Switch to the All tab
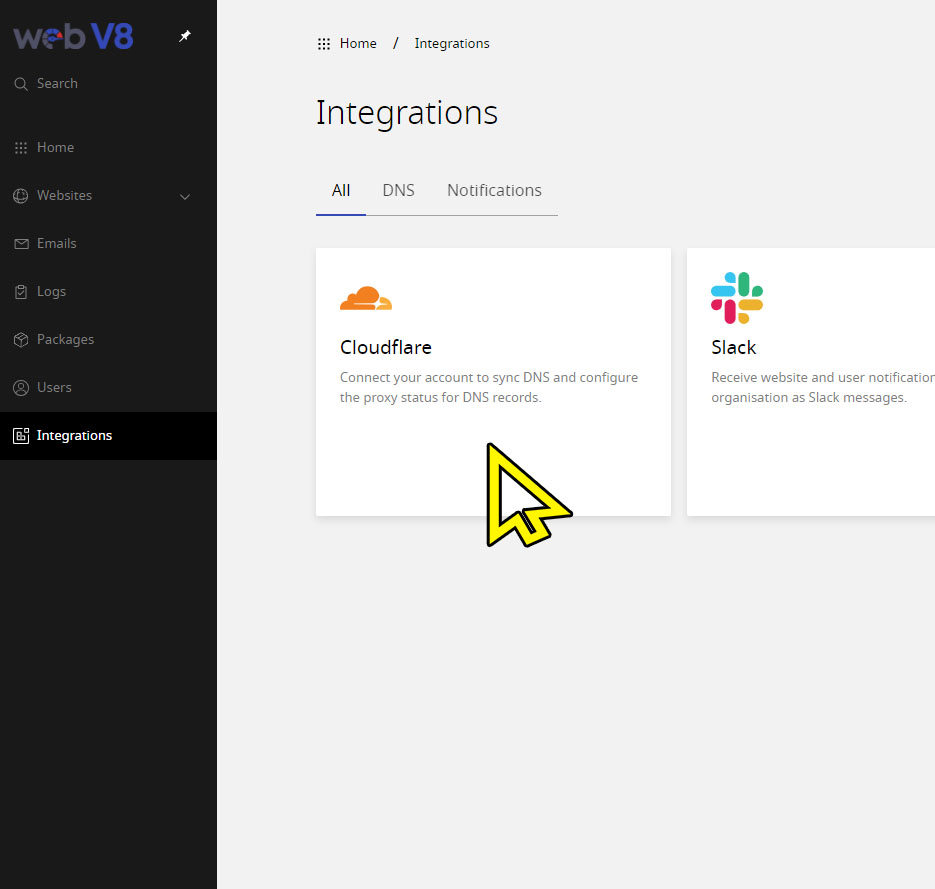 [341, 191]
